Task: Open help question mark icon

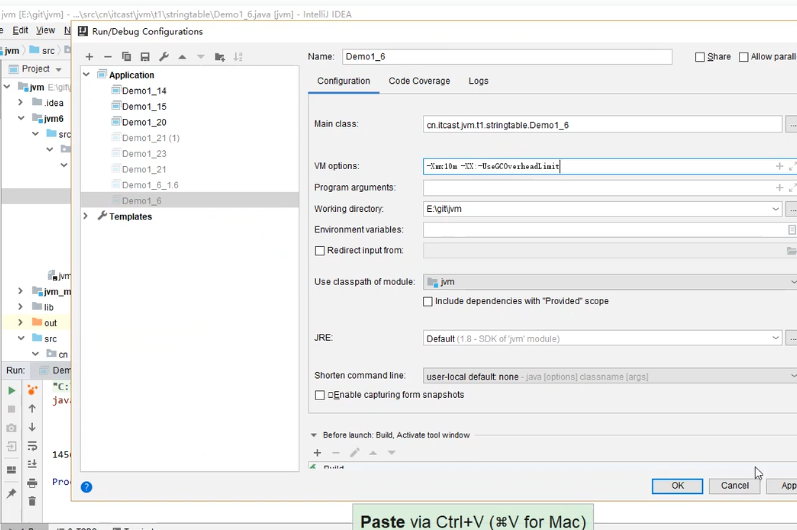Action: tap(86, 487)
